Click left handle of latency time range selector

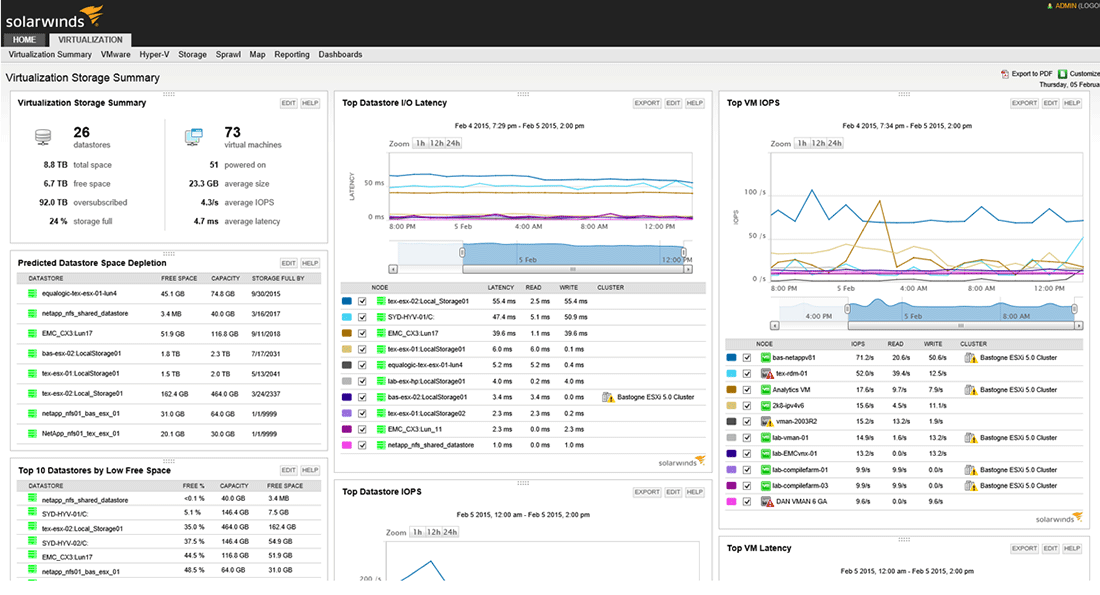click(x=462, y=252)
